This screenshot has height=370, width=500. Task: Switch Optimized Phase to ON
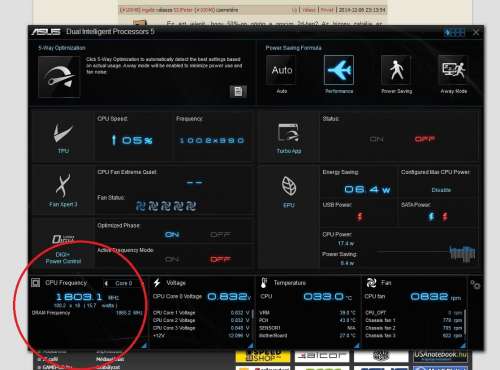coord(172,235)
